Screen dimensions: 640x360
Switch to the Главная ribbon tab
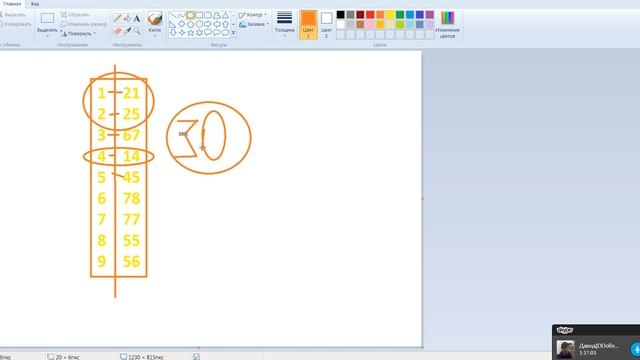point(12,4)
